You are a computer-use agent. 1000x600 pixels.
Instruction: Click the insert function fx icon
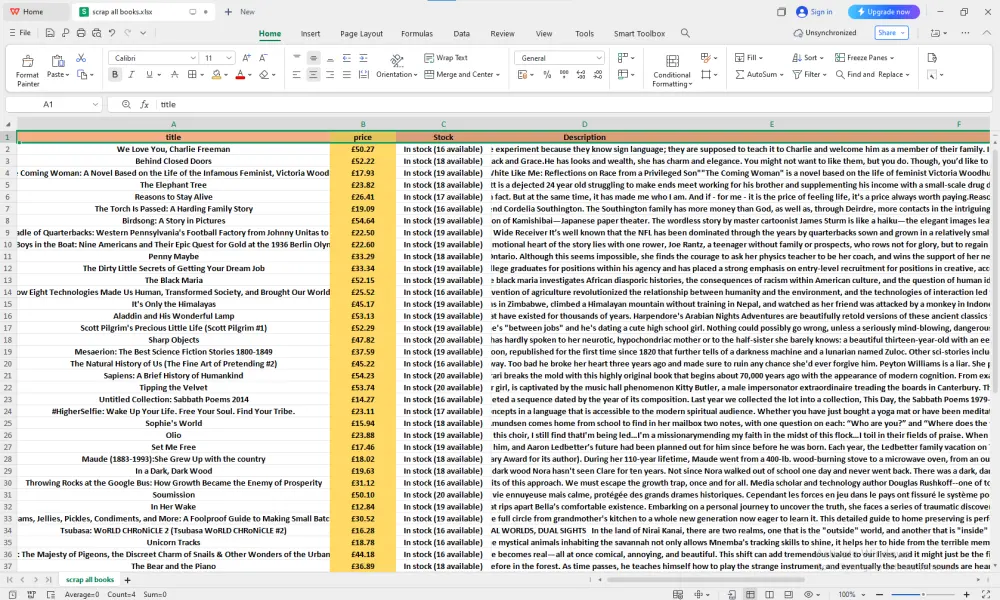[x=145, y=104]
